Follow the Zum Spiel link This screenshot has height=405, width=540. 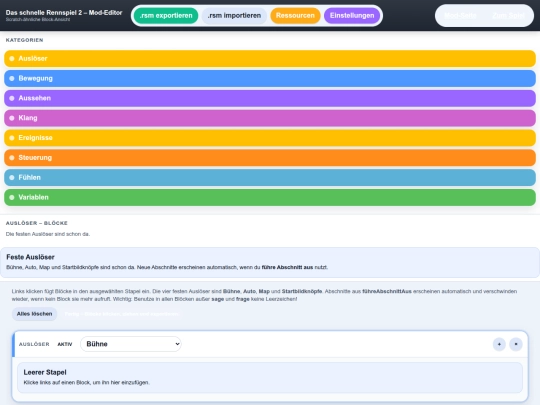pyautogui.click(x=508, y=15)
